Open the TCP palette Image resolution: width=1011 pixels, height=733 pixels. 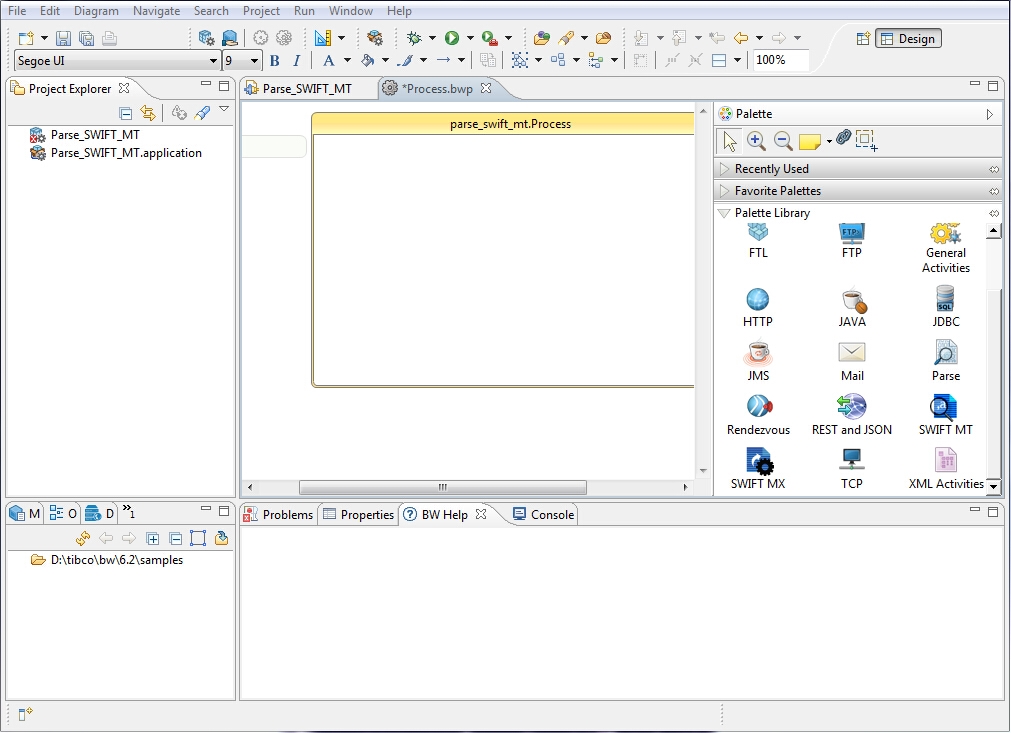[x=852, y=469]
